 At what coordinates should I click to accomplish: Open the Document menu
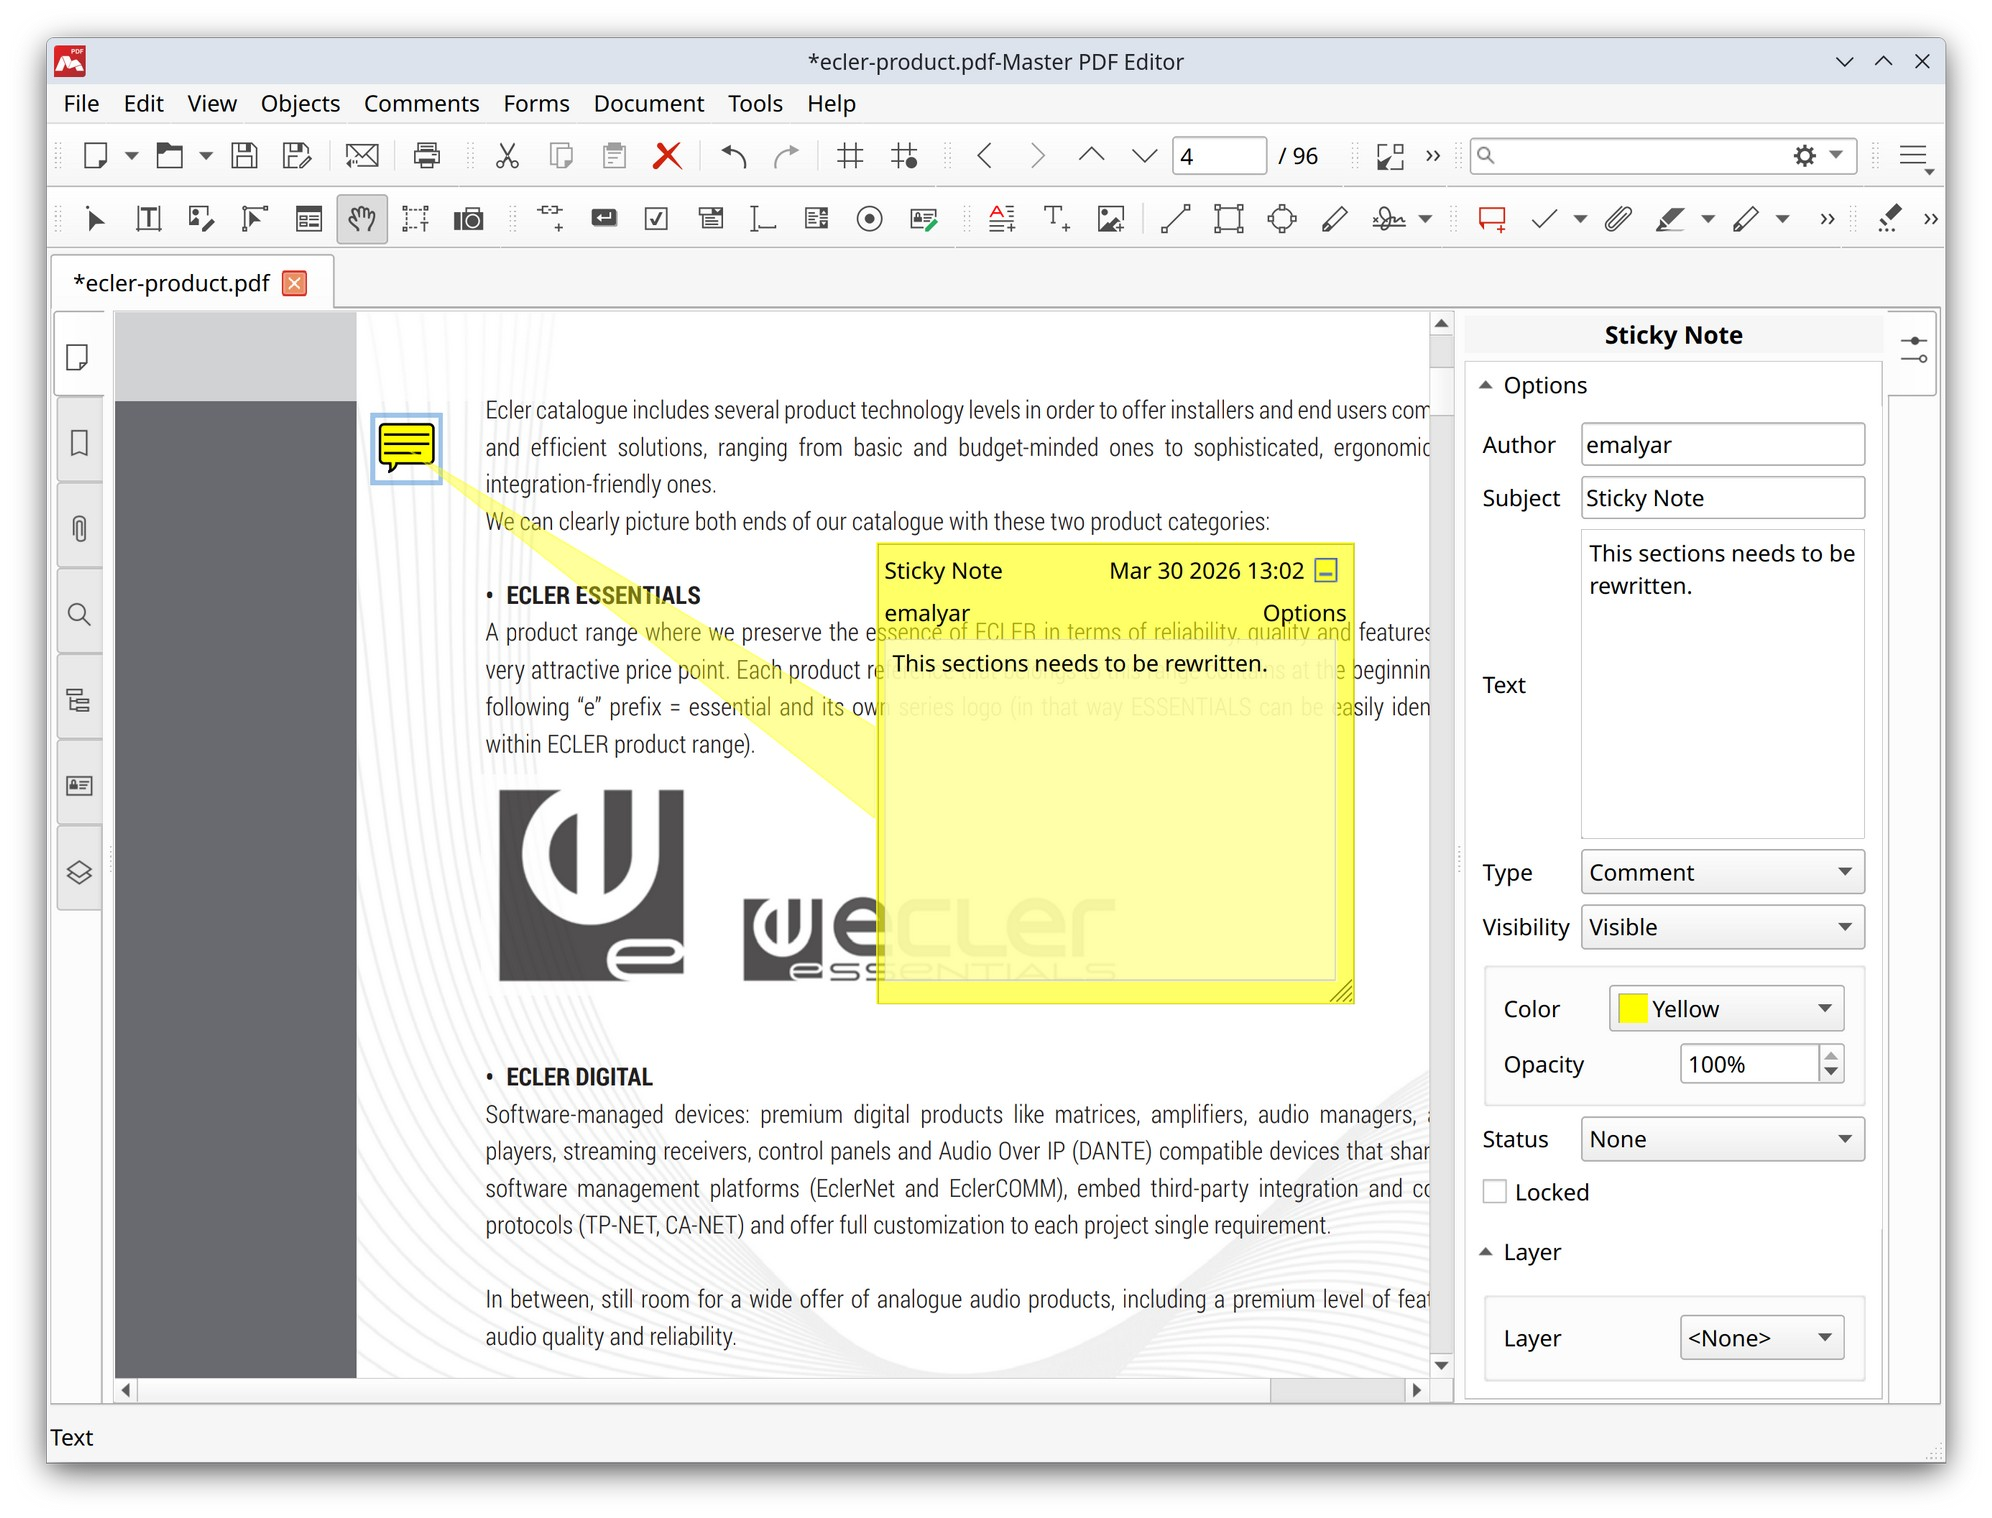click(x=649, y=104)
